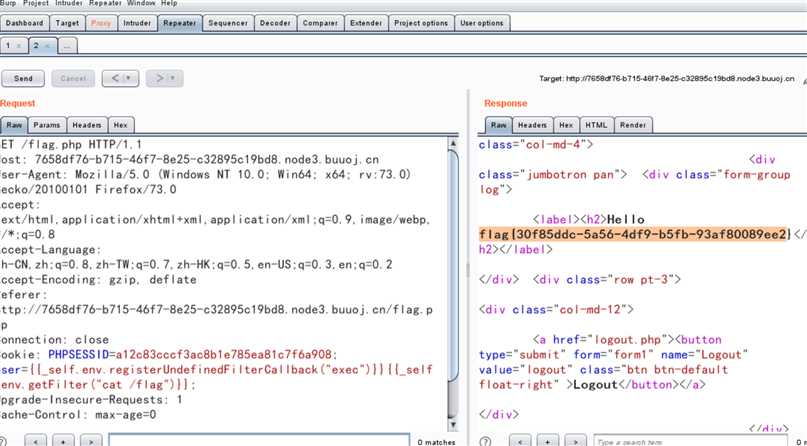807x446 pixels.
Task: Select the Raw tab in the Request panel
Action: [x=14, y=125]
